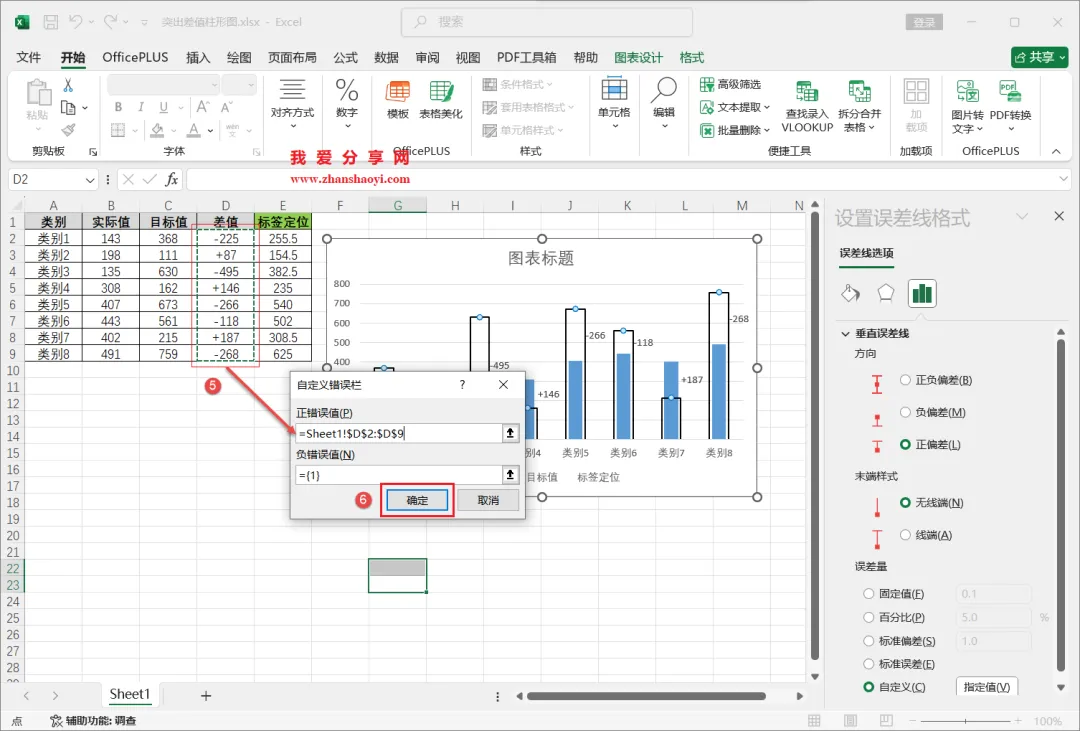Collapse the ribbon with the up chevron

(x=1056, y=151)
